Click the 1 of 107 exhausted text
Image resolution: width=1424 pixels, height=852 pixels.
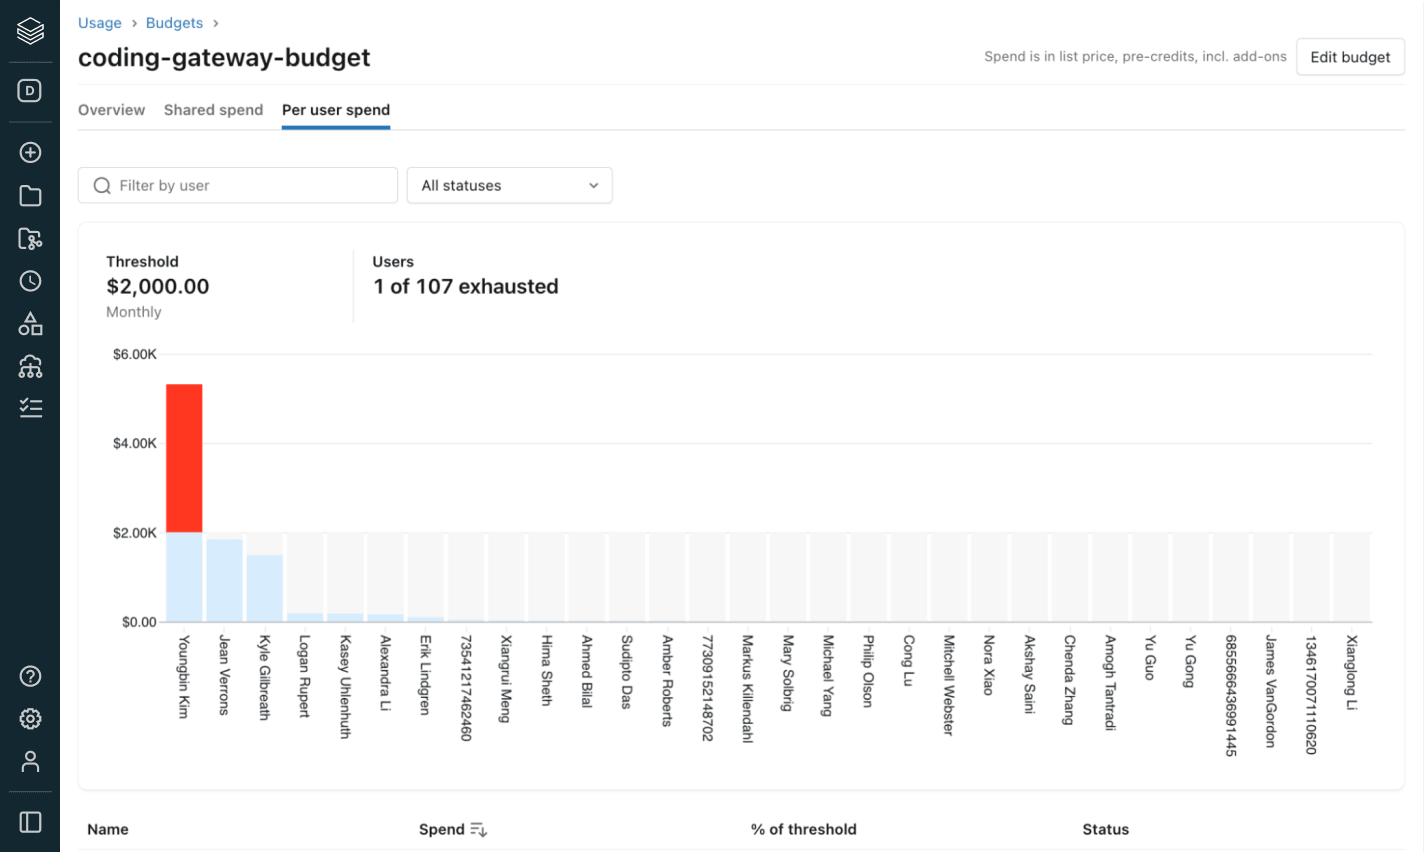point(466,286)
